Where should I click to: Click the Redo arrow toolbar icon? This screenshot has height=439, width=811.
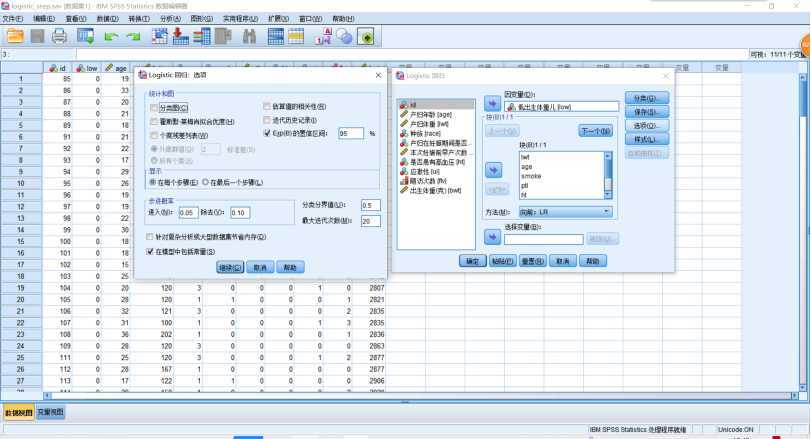pyautogui.click(x=133, y=37)
